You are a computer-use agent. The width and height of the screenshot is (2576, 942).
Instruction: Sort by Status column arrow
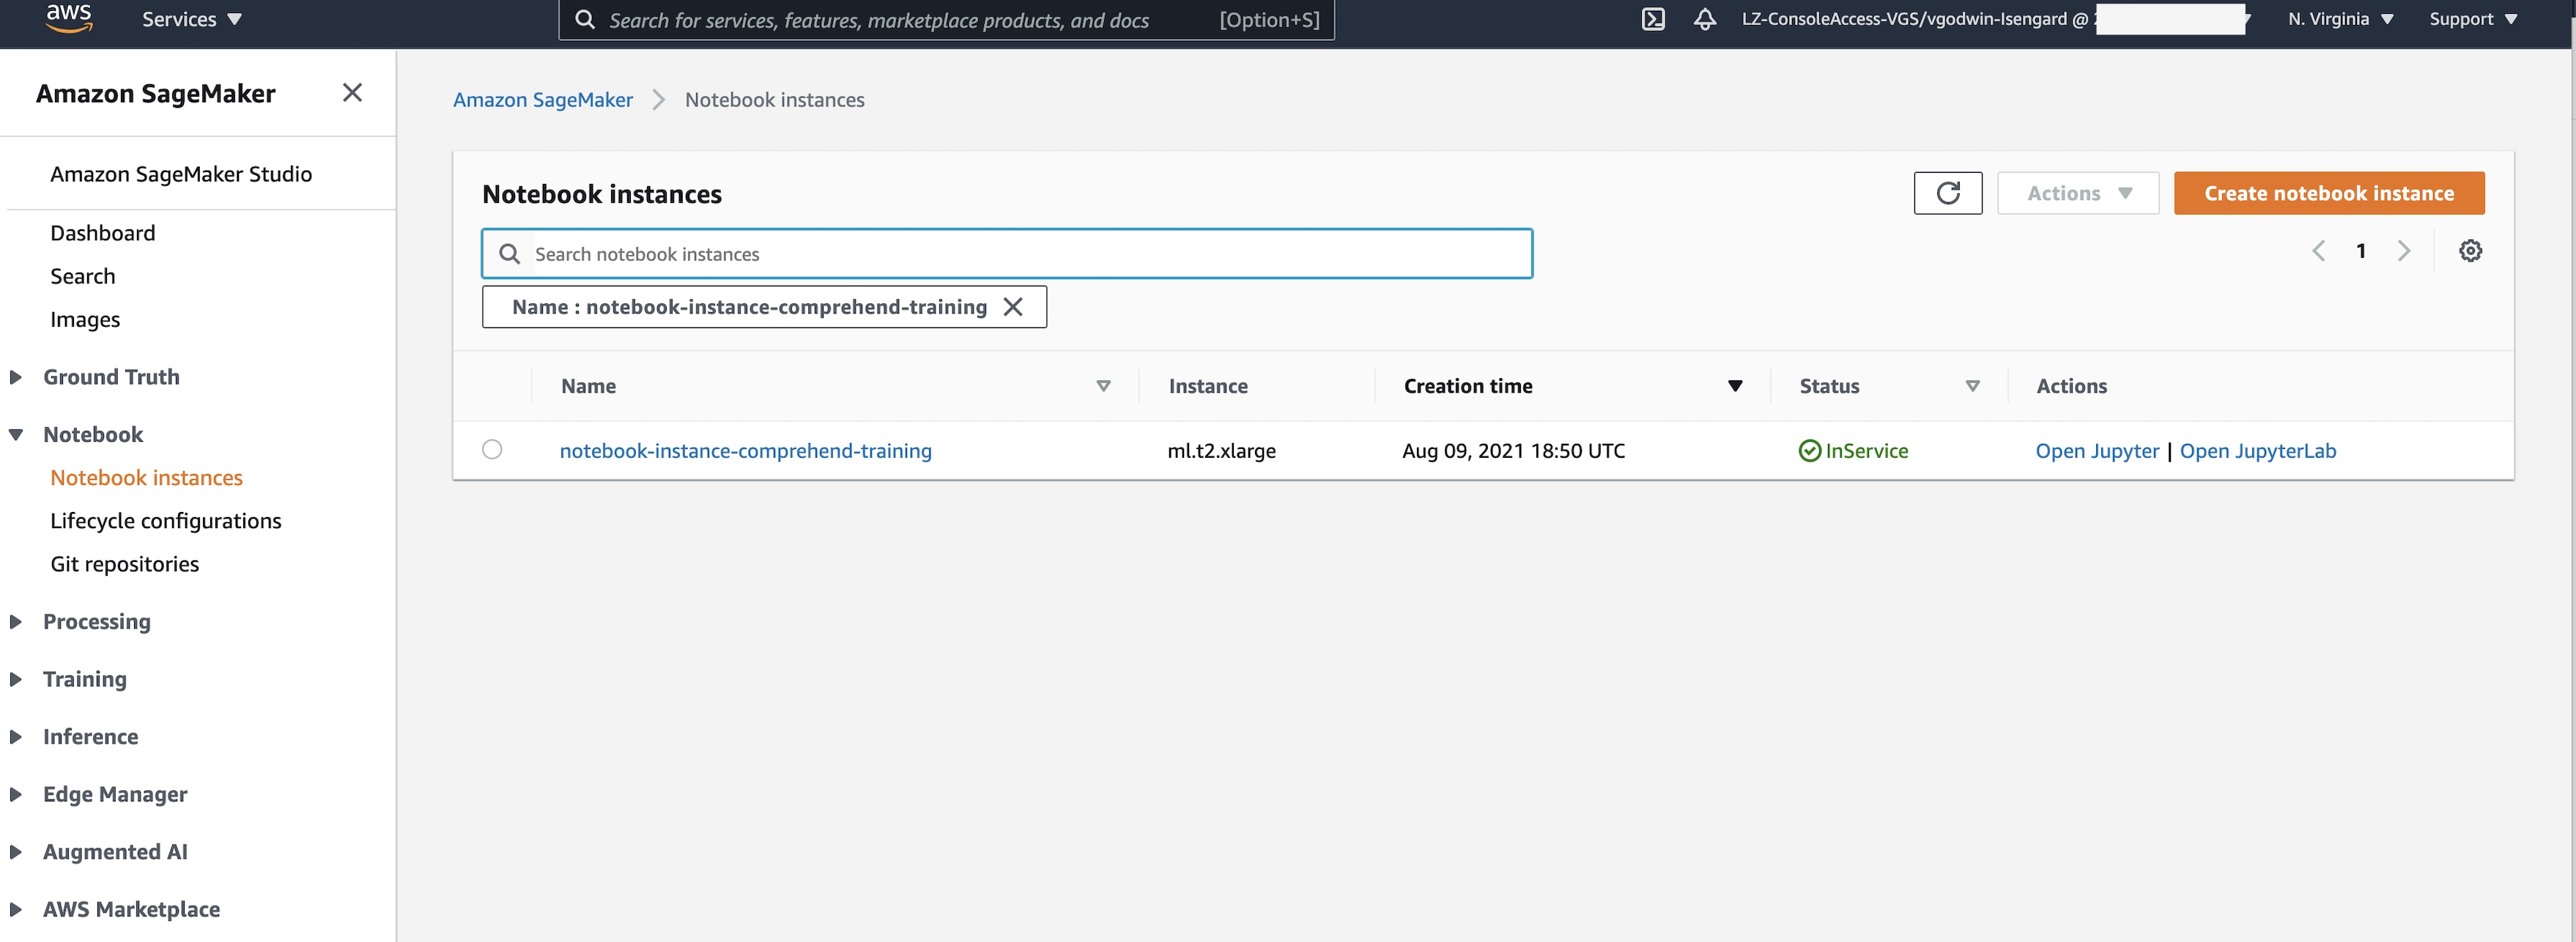click(1972, 386)
